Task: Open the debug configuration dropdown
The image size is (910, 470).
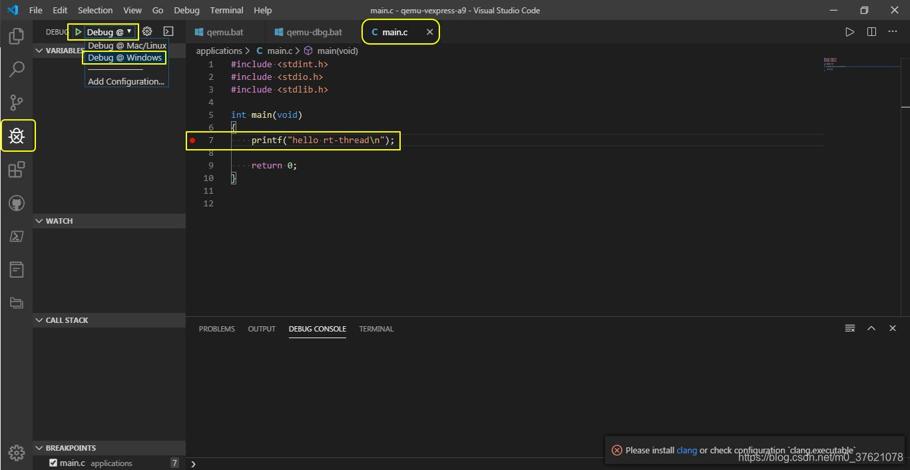Action: (108, 32)
